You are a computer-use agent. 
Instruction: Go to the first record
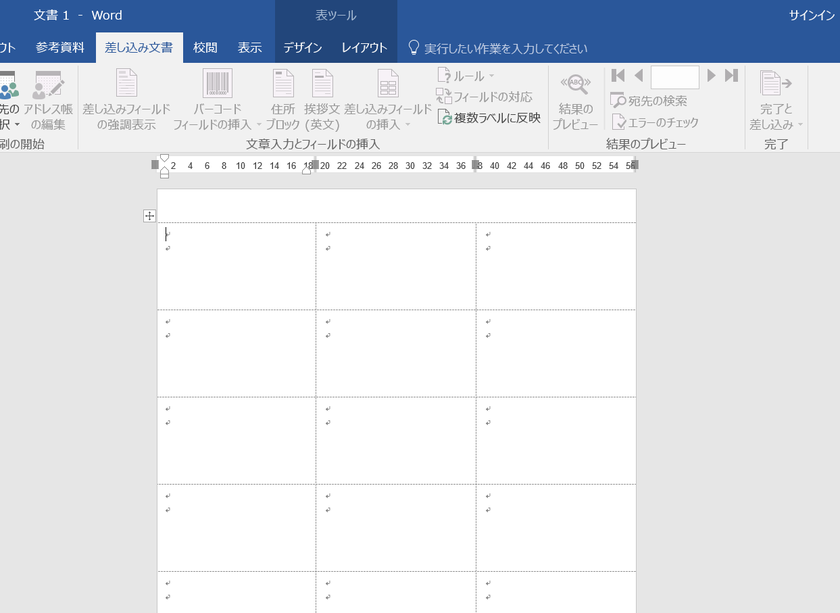[618, 76]
